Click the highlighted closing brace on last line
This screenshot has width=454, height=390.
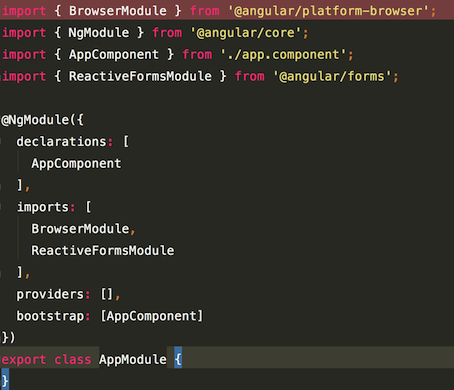tap(5, 380)
